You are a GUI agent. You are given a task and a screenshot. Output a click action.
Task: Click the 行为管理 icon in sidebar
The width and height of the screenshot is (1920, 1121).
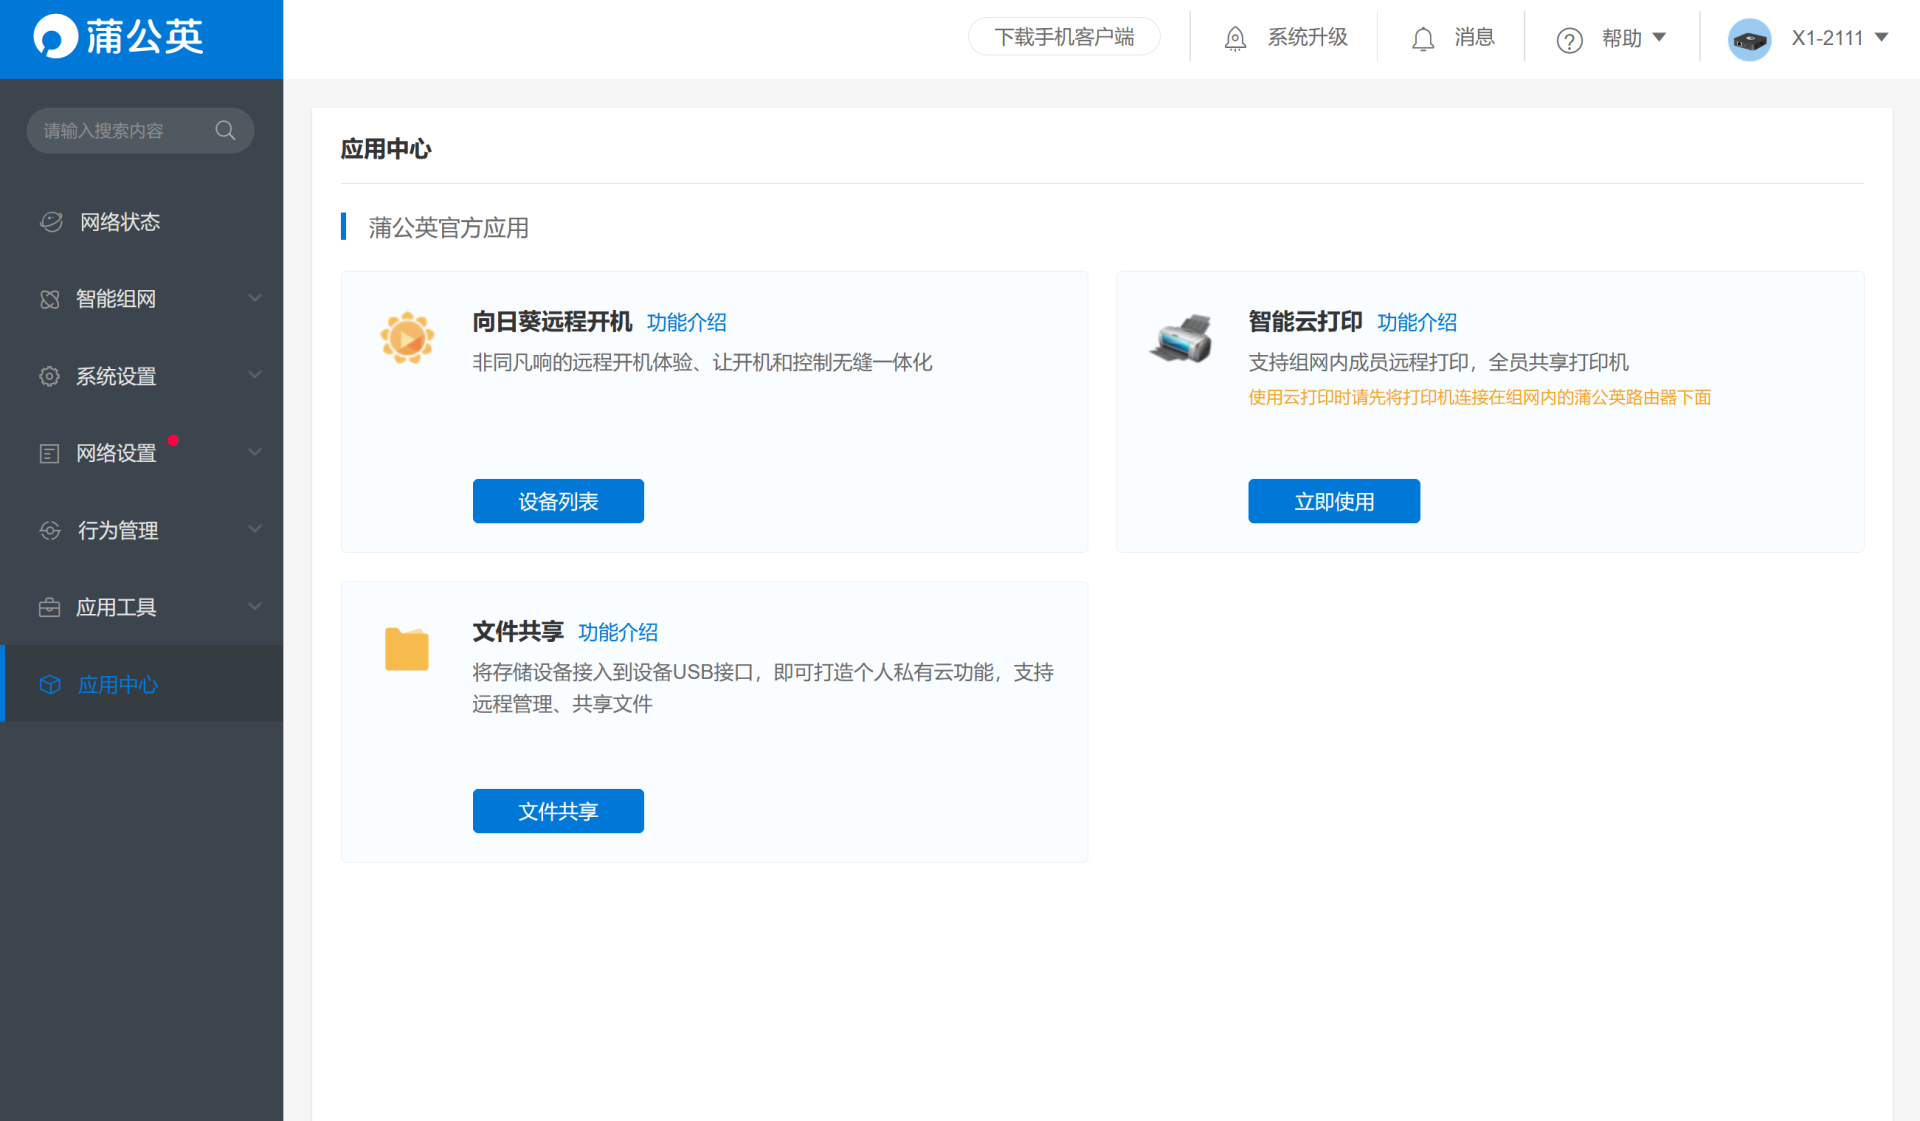pyautogui.click(x=50, y=530)
